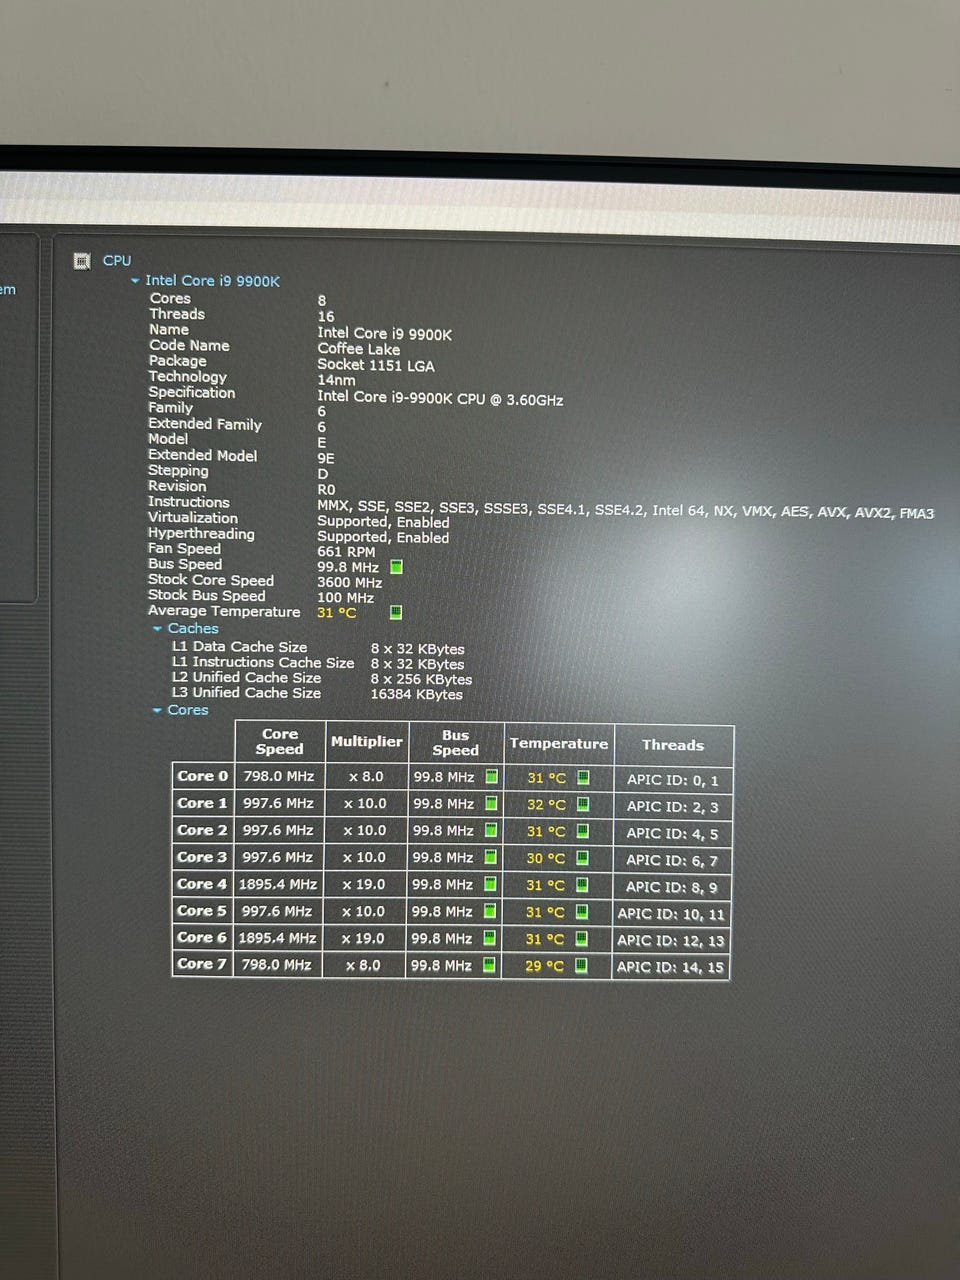The image size is (960, 1280).
Task: Click Core 0 bus speed graph icon
Action: [492, 776]
